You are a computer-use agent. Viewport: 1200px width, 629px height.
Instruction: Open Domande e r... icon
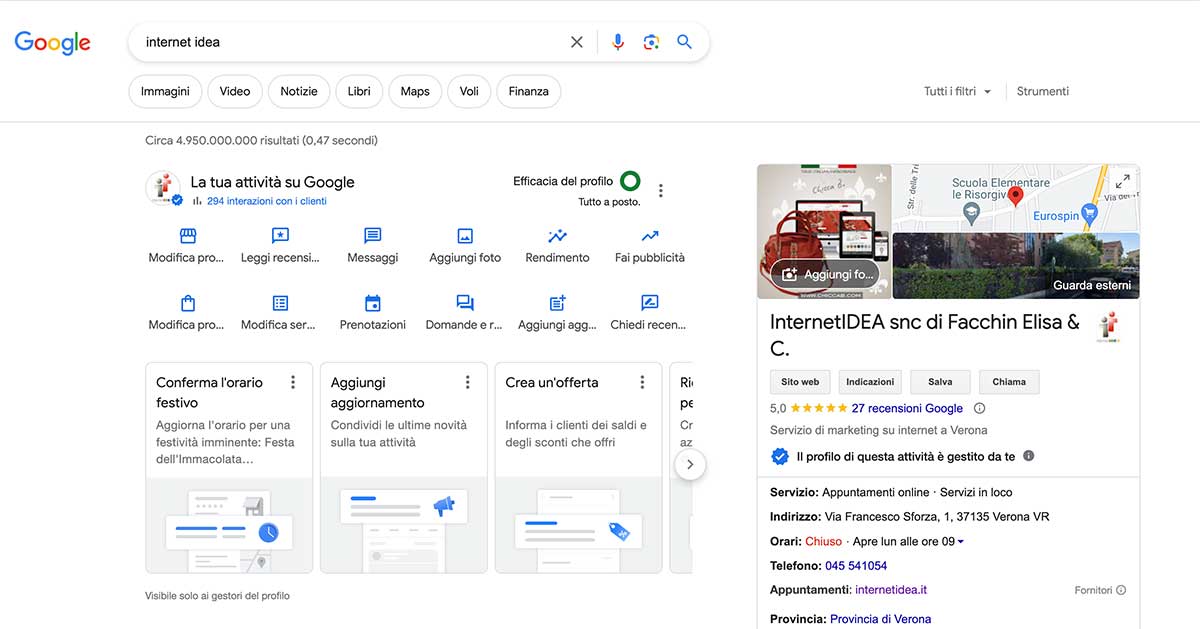[465, 303]
